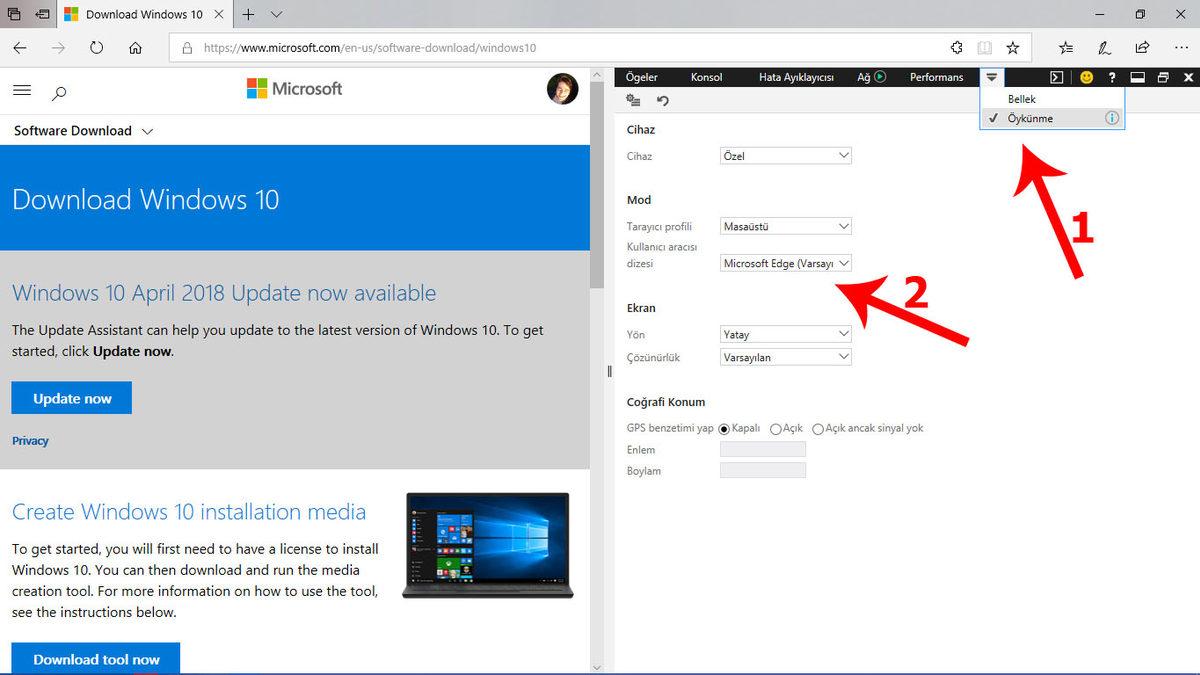Open the Cihaz Özel dropdown
This screenshot has height=675, width=1200.
tap(785, 155)
